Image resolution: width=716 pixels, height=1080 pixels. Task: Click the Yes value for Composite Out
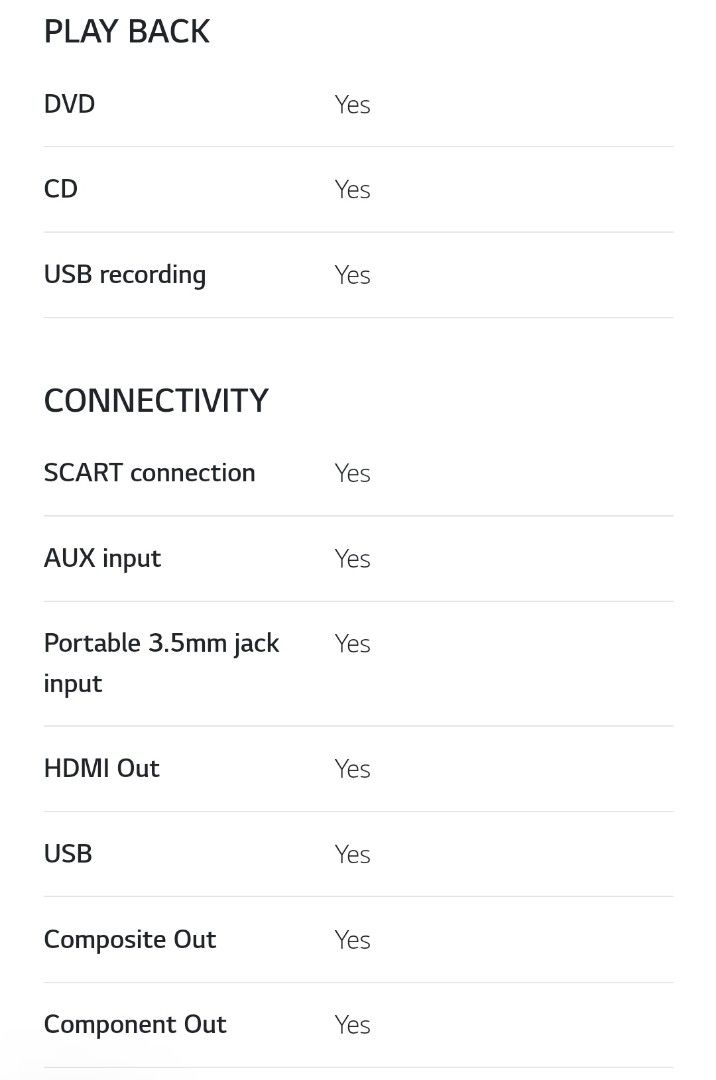tap(352, 940)
